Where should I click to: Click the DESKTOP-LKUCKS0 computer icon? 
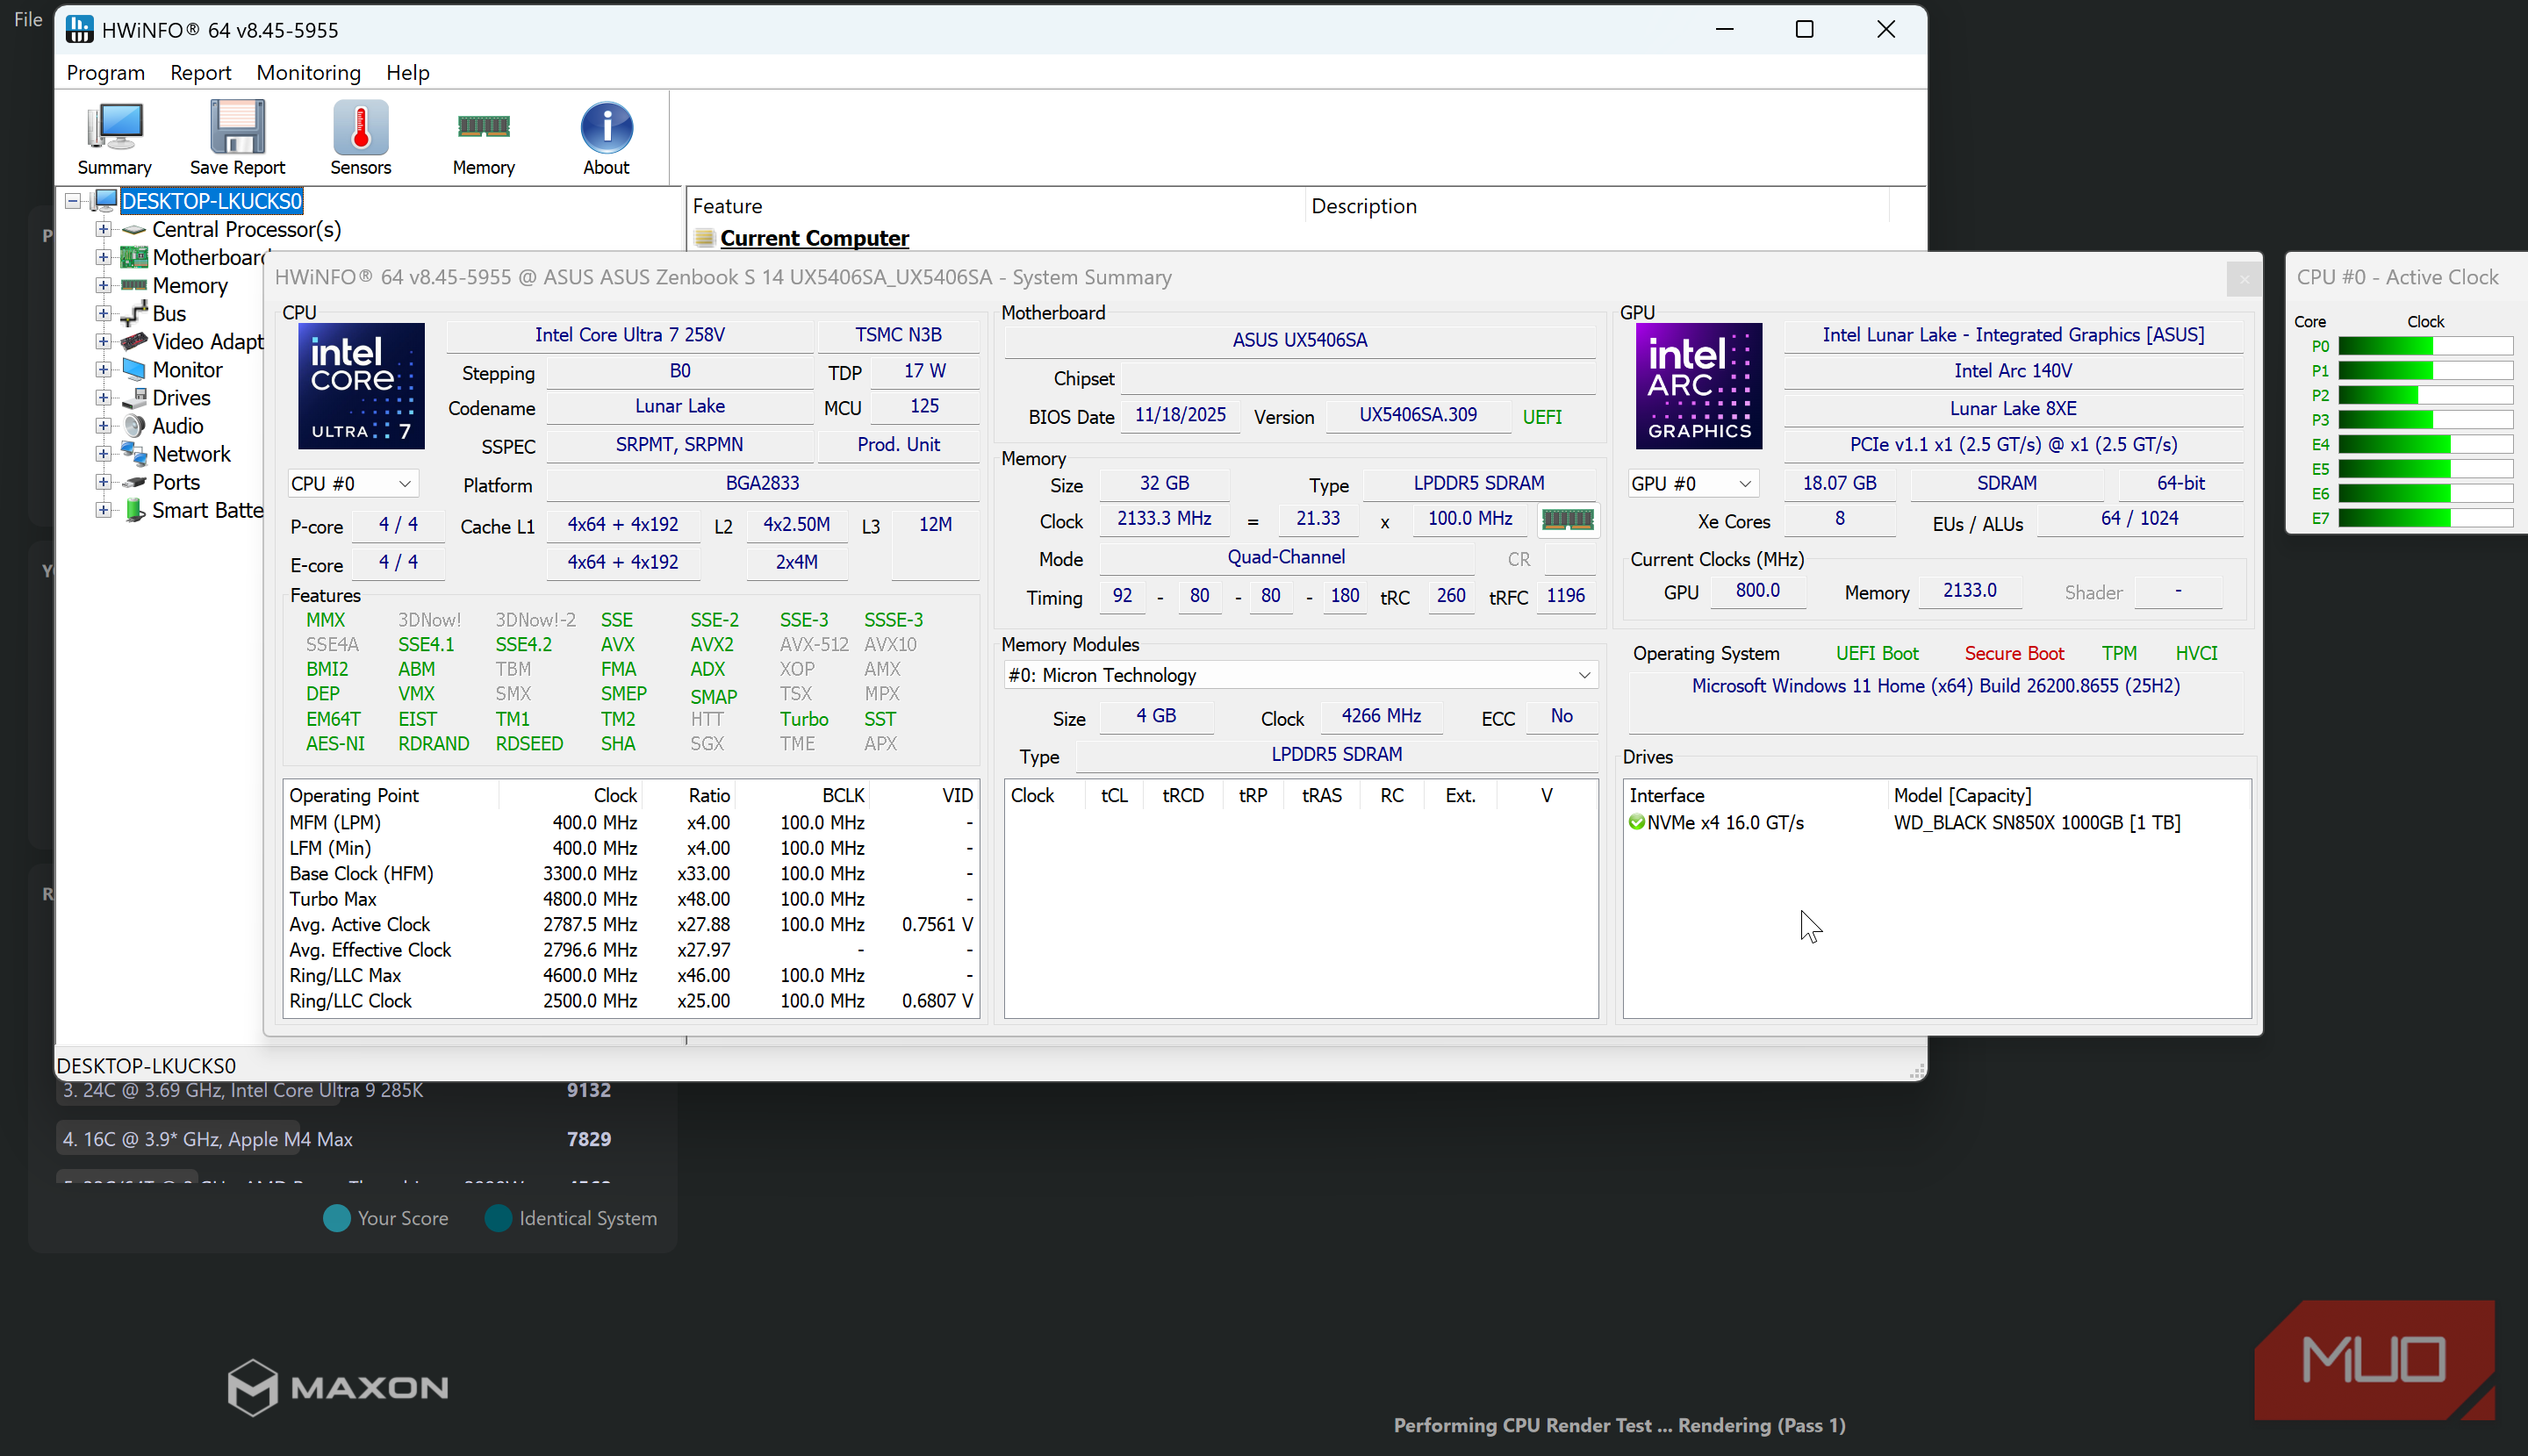[x=105, y=200]
